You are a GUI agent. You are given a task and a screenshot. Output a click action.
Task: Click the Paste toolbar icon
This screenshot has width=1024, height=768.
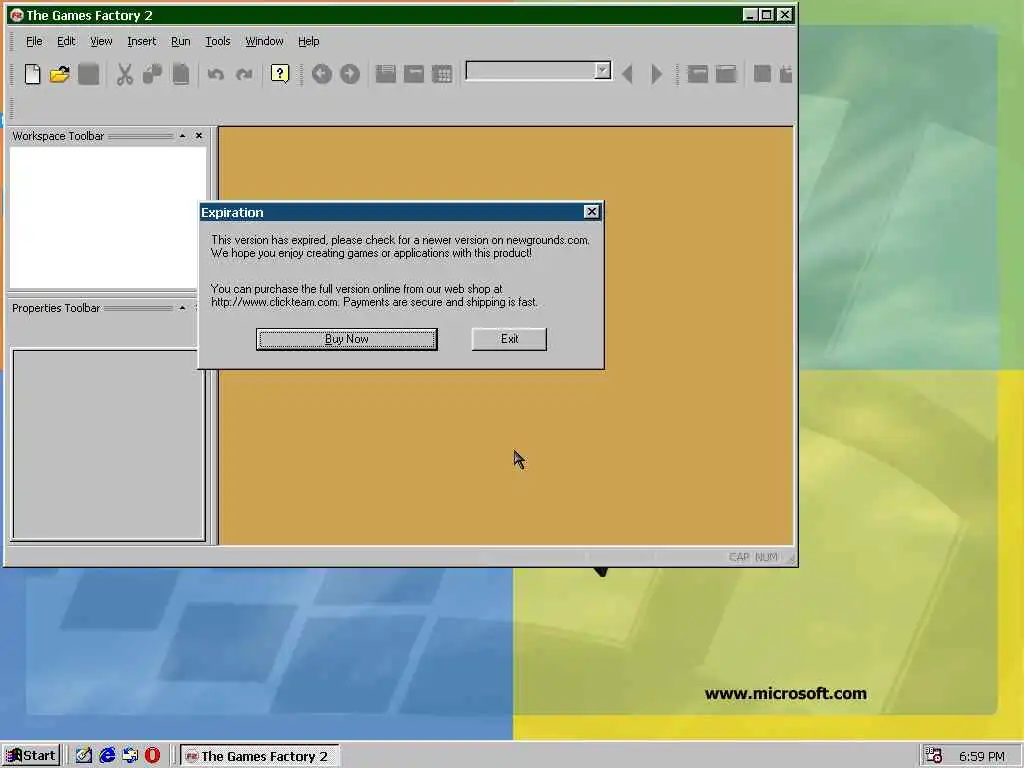click(181, 74)
